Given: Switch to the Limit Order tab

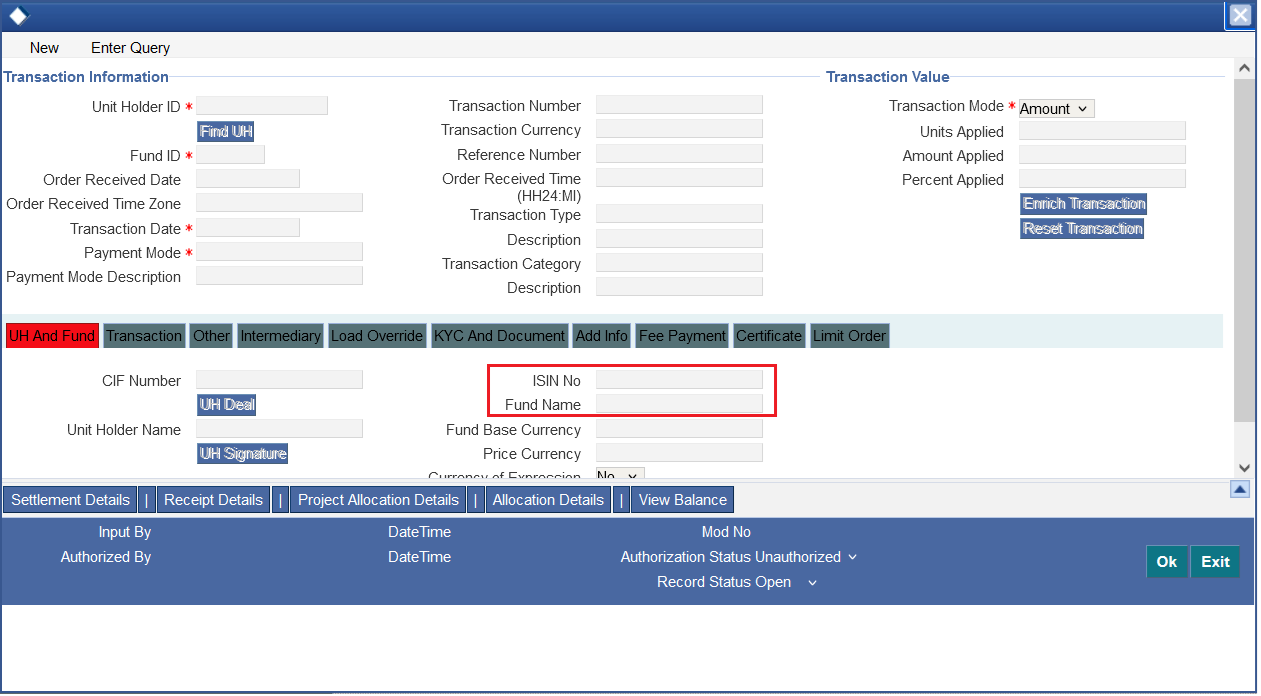Looking at the screenshot, I should coord(849,336).
